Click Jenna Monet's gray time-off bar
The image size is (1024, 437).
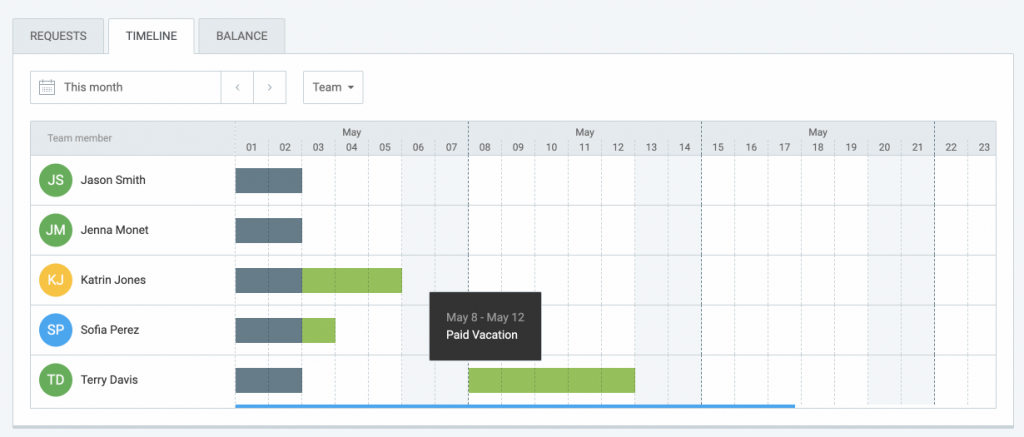268,231
